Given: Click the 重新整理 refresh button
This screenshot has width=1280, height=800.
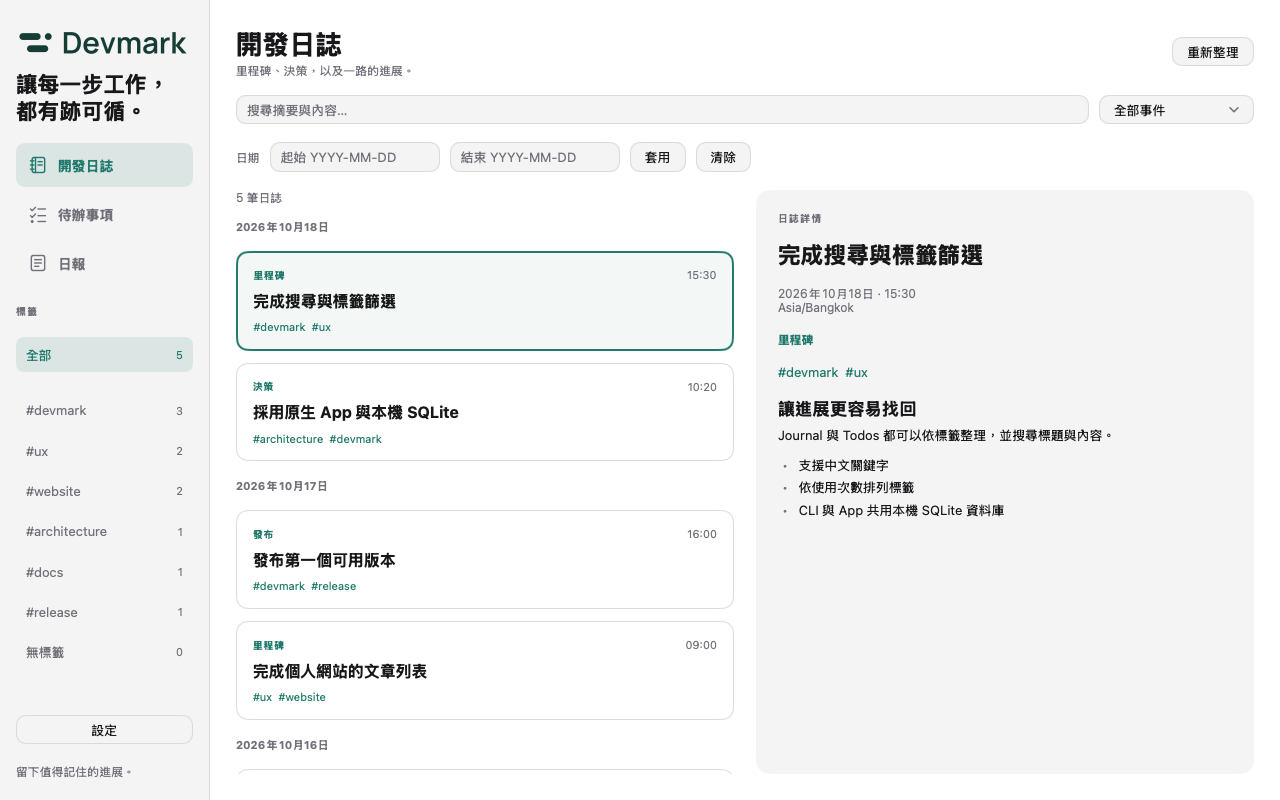Looking at the screenshot, I should click(x=1212, y=52).
